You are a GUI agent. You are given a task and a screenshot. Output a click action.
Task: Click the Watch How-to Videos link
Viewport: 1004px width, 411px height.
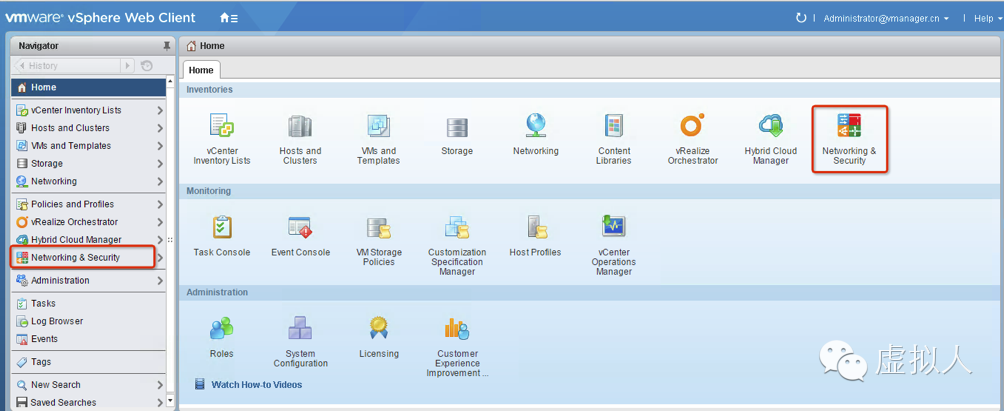257,385
